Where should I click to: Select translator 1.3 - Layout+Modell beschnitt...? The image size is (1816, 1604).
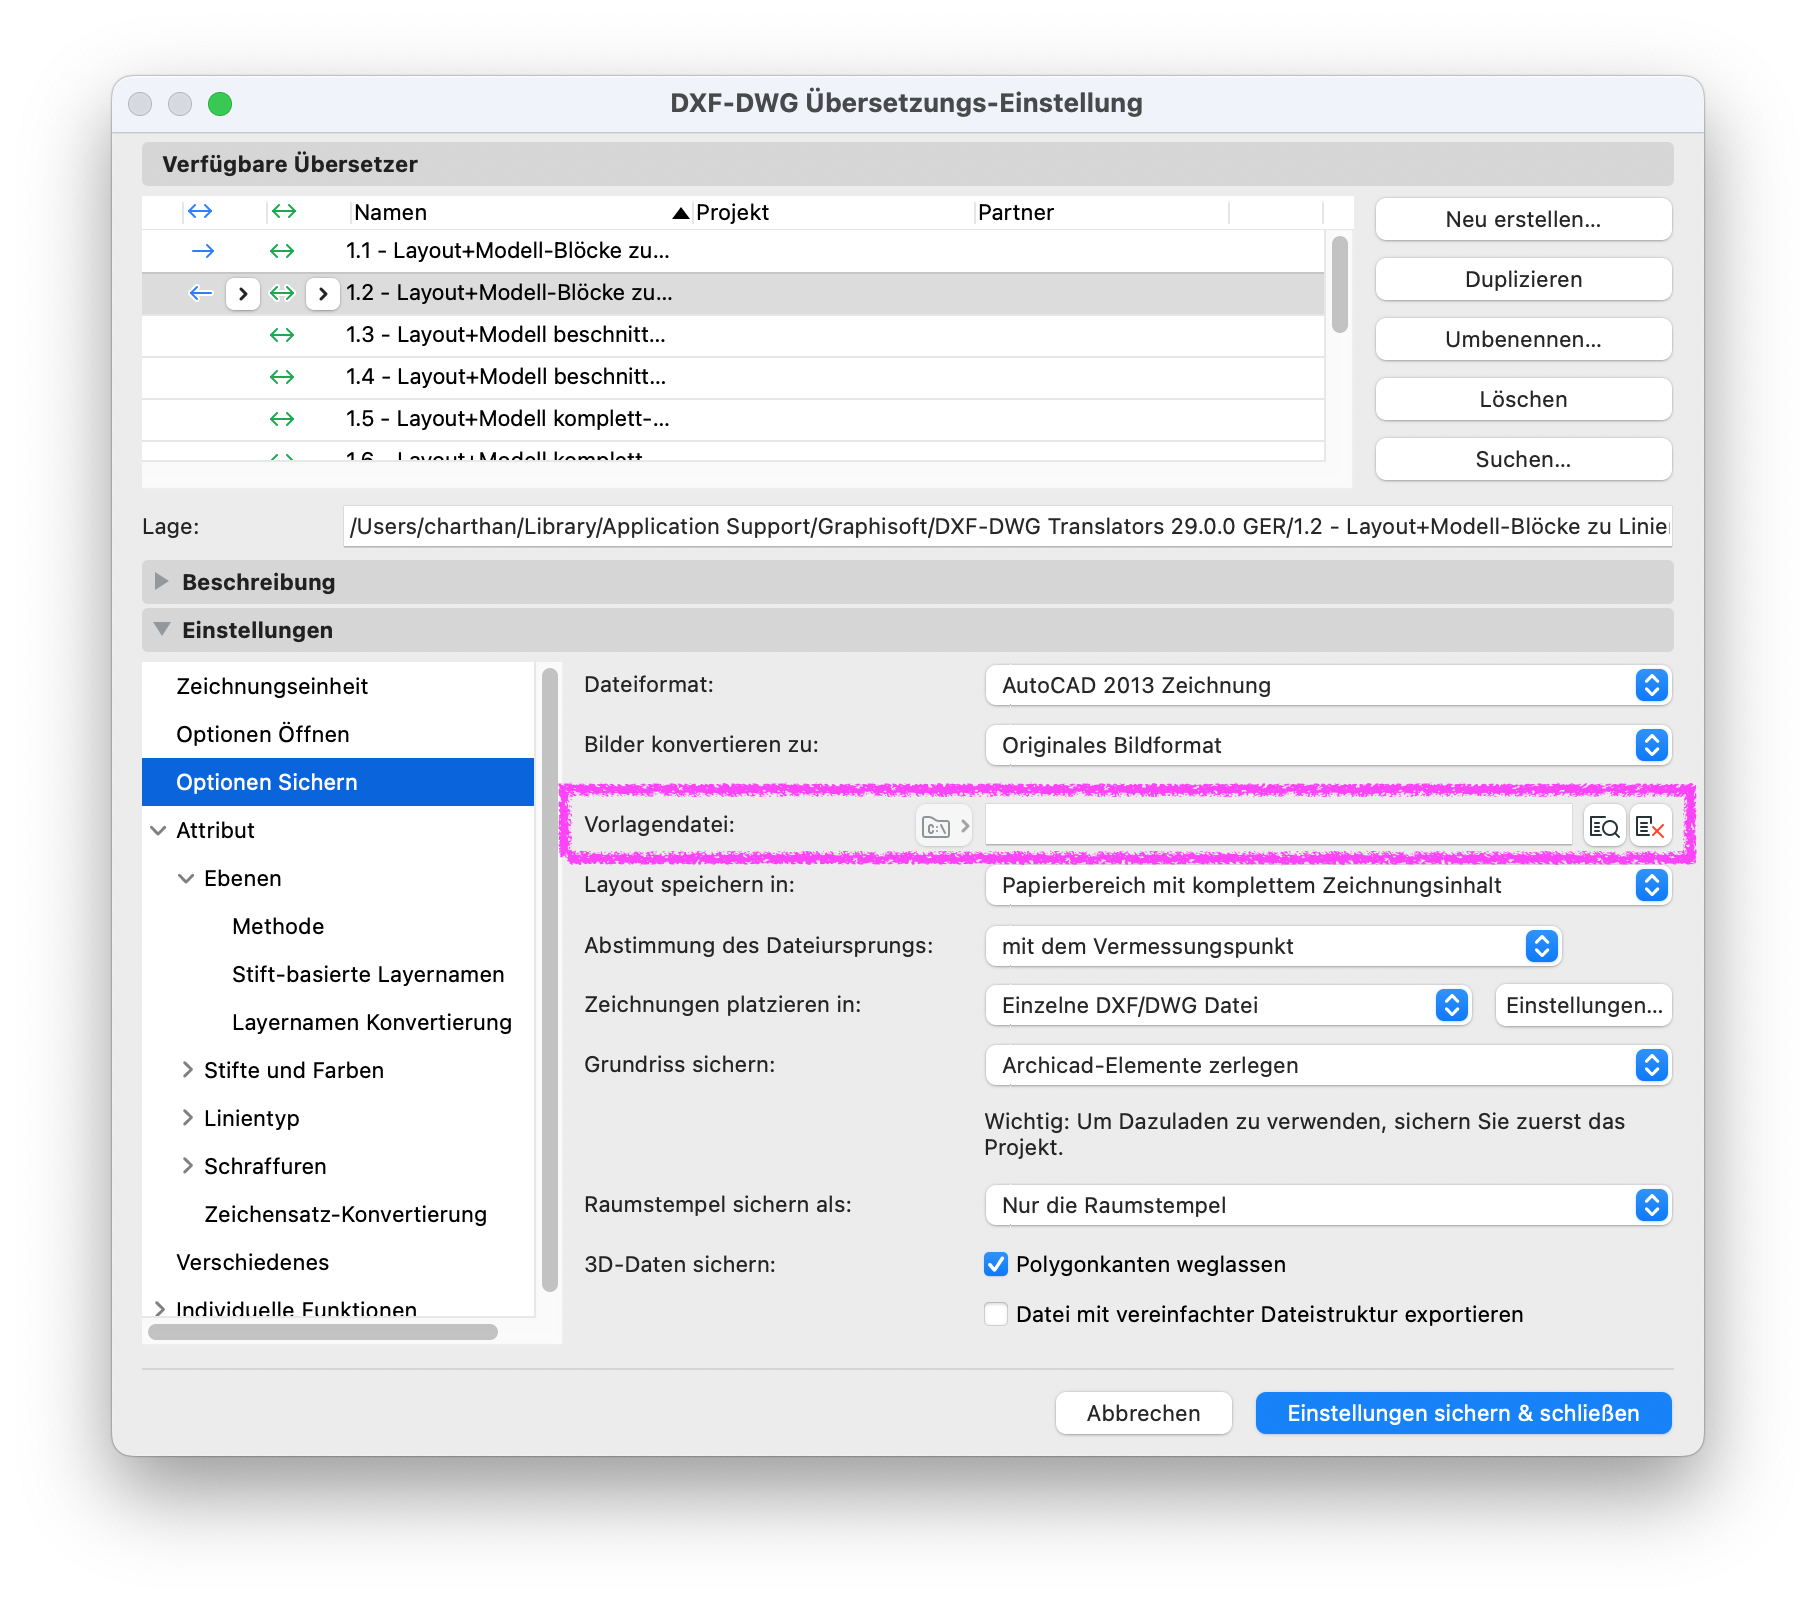pos(733,335)
